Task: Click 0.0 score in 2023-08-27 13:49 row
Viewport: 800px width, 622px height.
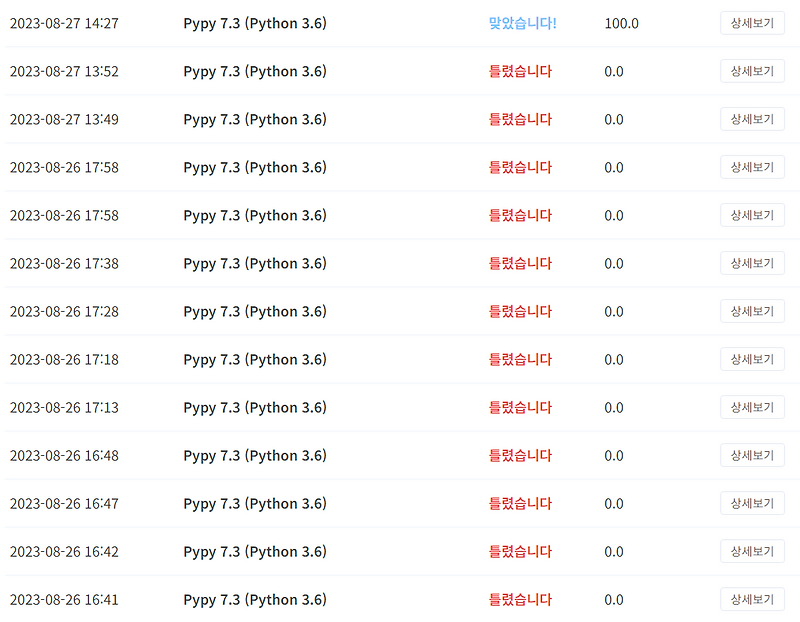Action: tap(614, 119)
